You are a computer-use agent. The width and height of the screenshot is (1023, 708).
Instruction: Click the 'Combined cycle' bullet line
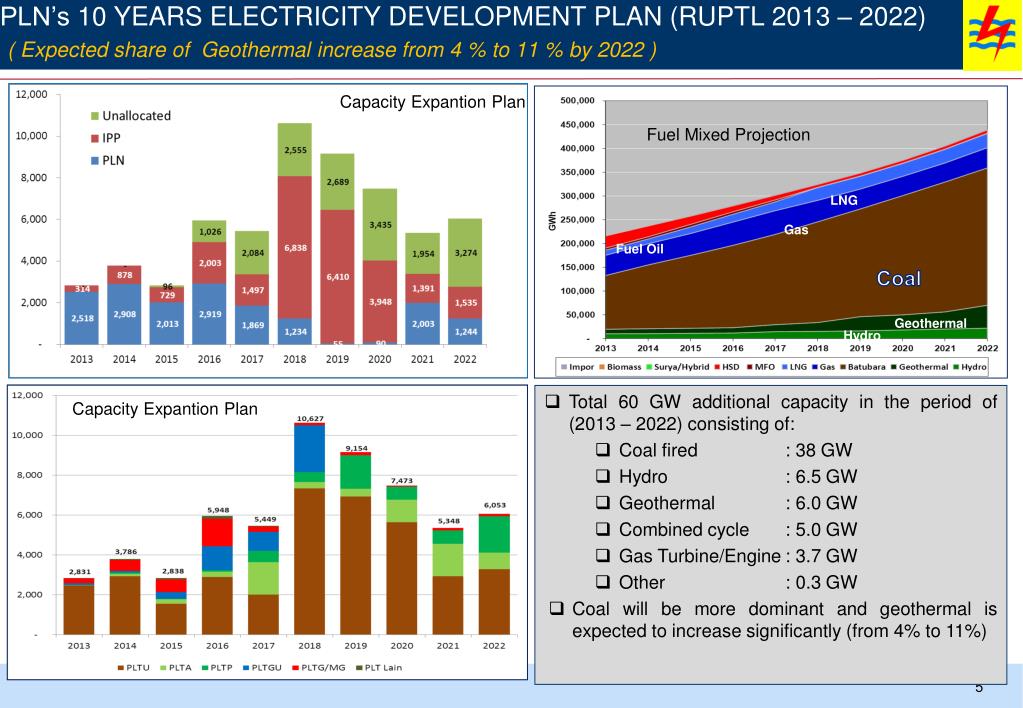[x=726, y=529]
